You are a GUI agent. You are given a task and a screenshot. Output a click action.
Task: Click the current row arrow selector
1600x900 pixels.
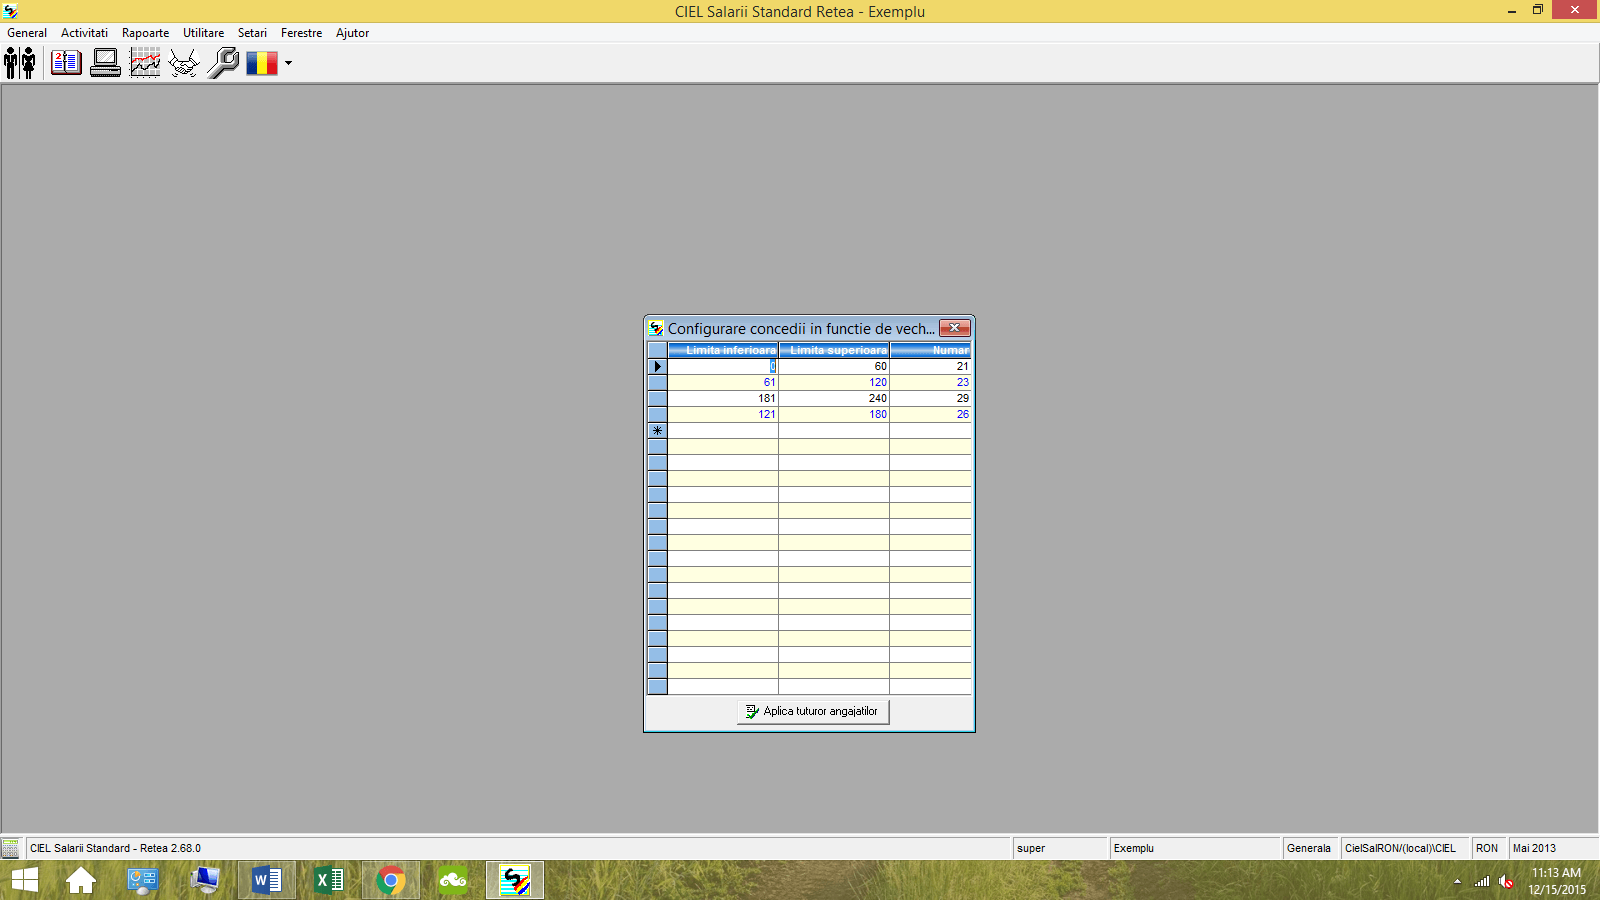657,366
